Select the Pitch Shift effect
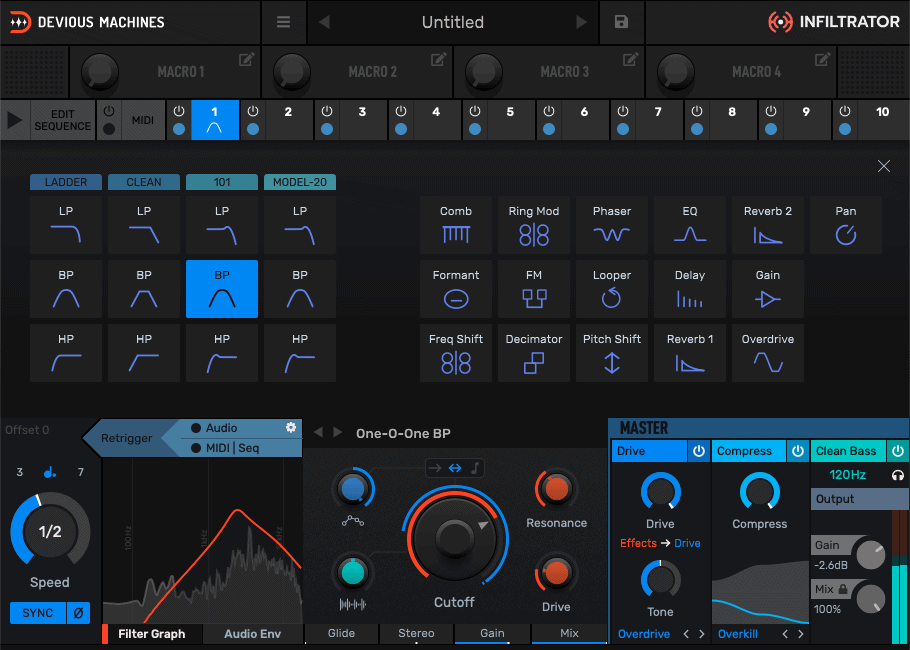Image resolution: width=910 pixels, height=650 pixels. (x=612, y=353)
